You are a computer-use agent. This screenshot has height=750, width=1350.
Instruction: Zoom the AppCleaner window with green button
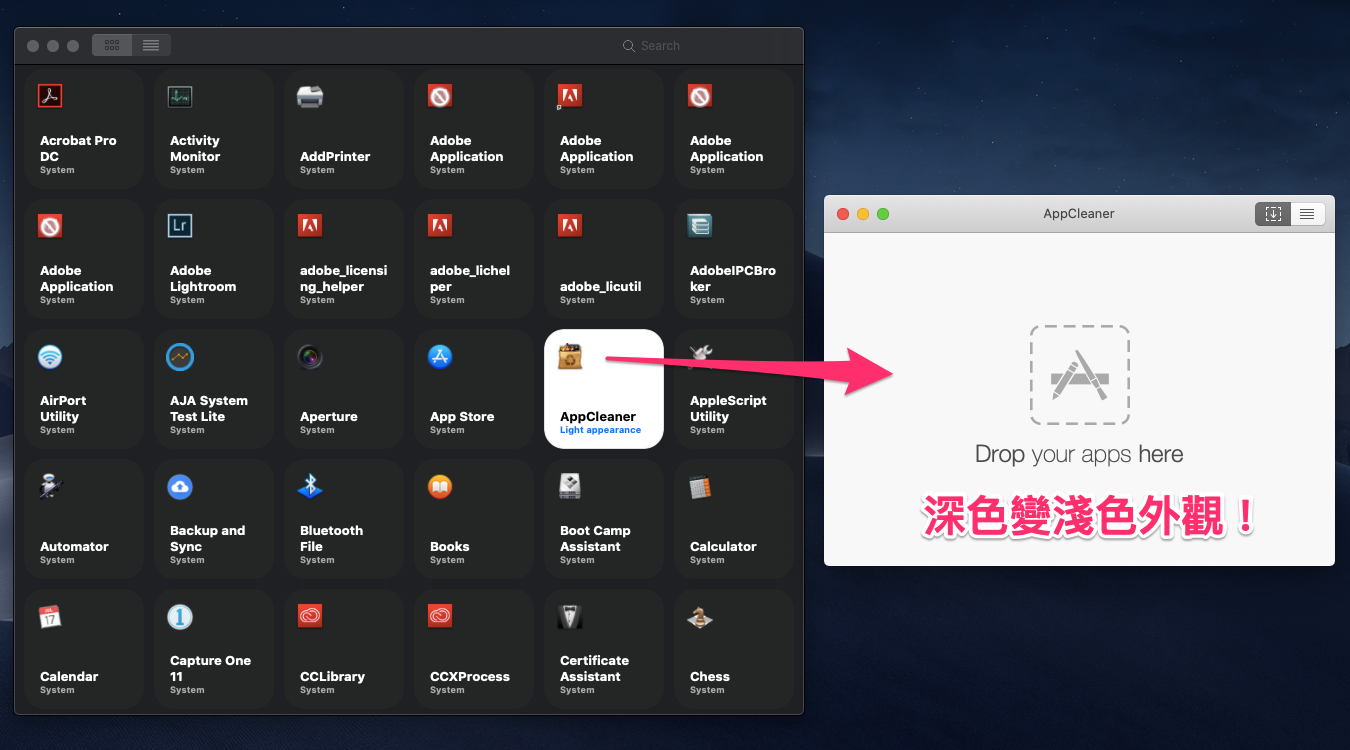click(x=883, y=214)
